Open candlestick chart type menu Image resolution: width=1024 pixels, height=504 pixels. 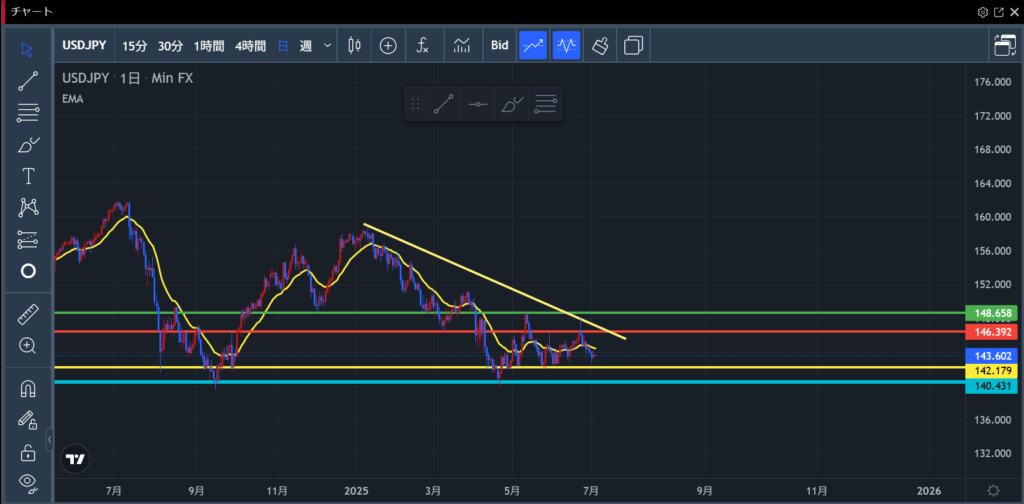pyautogui.click(x=355, y=46)
